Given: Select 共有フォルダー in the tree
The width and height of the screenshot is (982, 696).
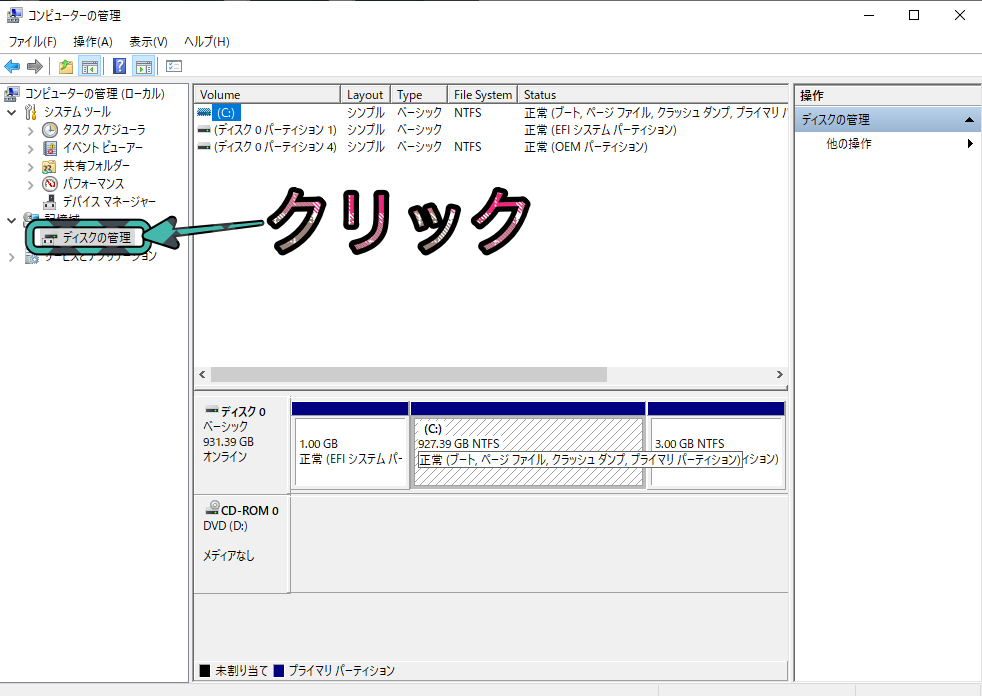Looking at the screenshot, I should click(x=96, y=165).
